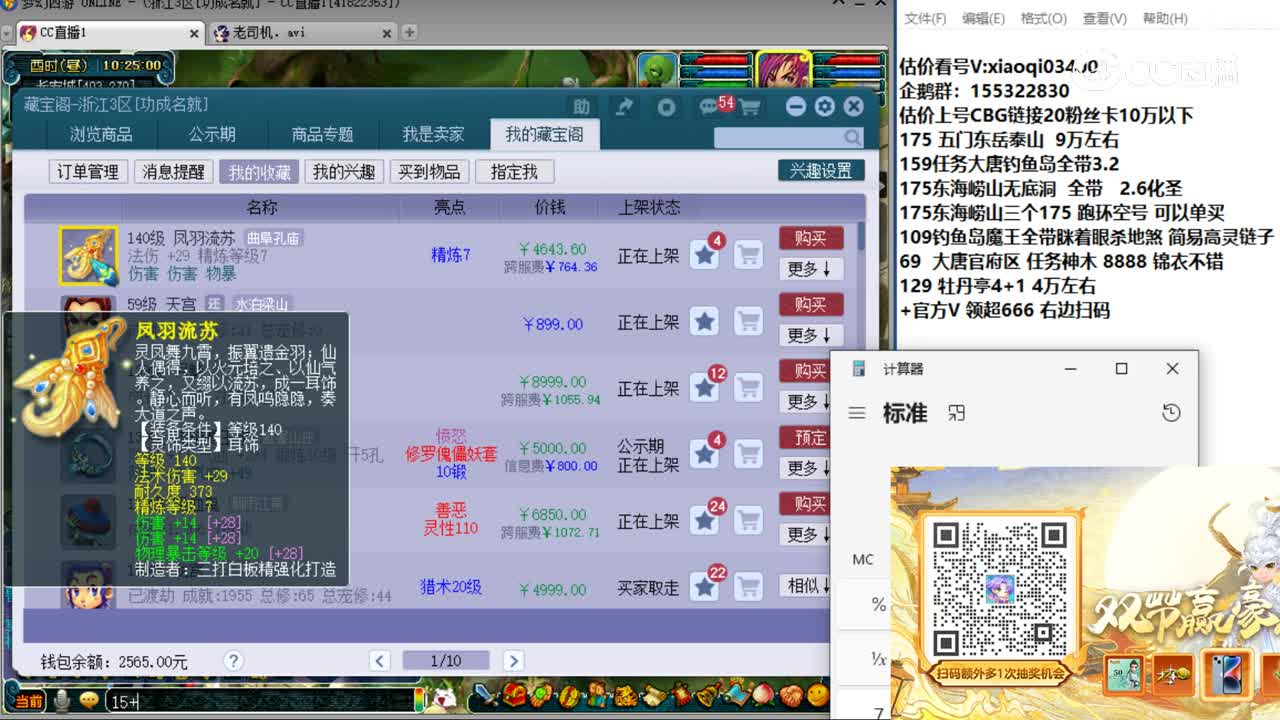This screenshot has height=720, width=1280.
Task: Click the share arrow icon in 藏宝阁 header
Action: click(x=625, y=107)
